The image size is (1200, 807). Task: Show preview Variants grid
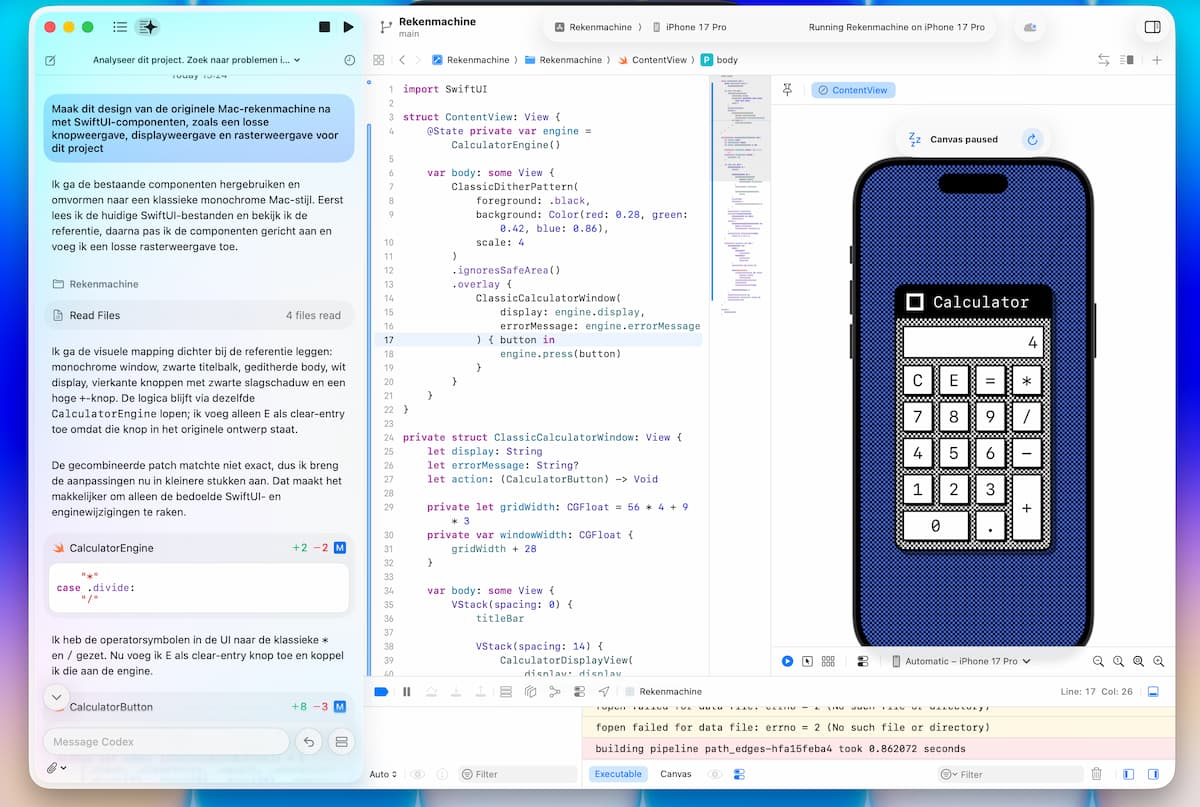(828, 661)
